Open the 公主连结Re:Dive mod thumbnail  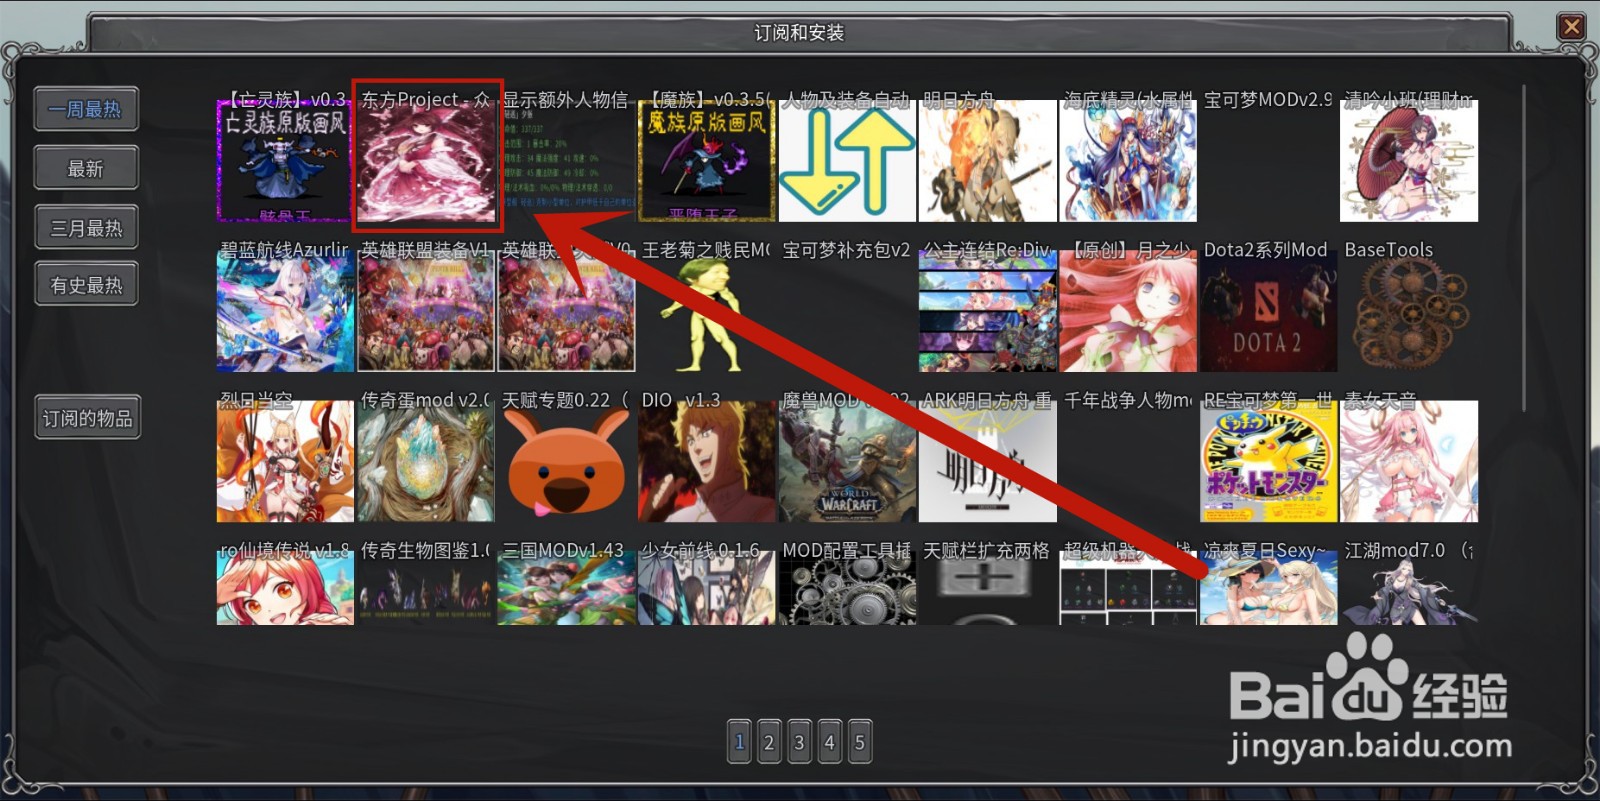point(988,311)
